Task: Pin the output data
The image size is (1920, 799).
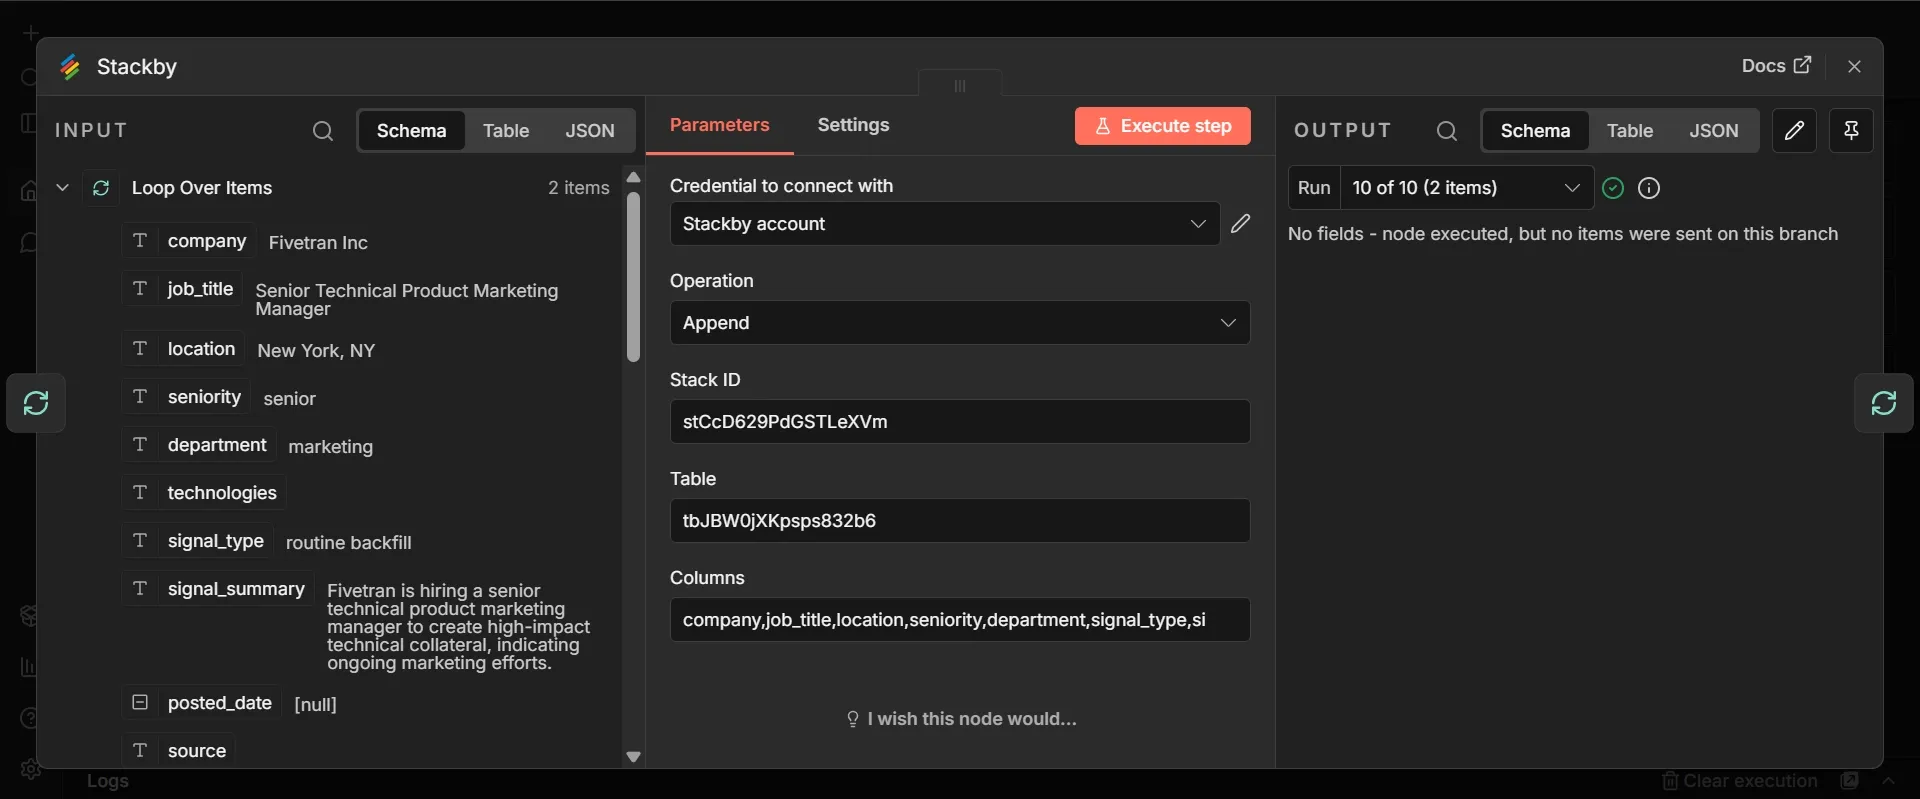Action: coord(1851,130)
